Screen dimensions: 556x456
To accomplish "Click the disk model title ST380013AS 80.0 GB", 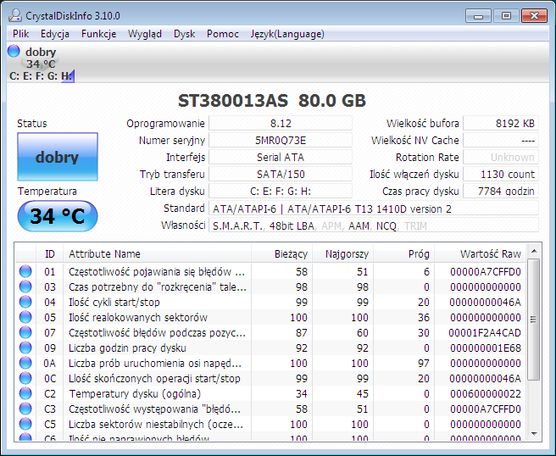I will pyautogui.click(x=272, y=101).
